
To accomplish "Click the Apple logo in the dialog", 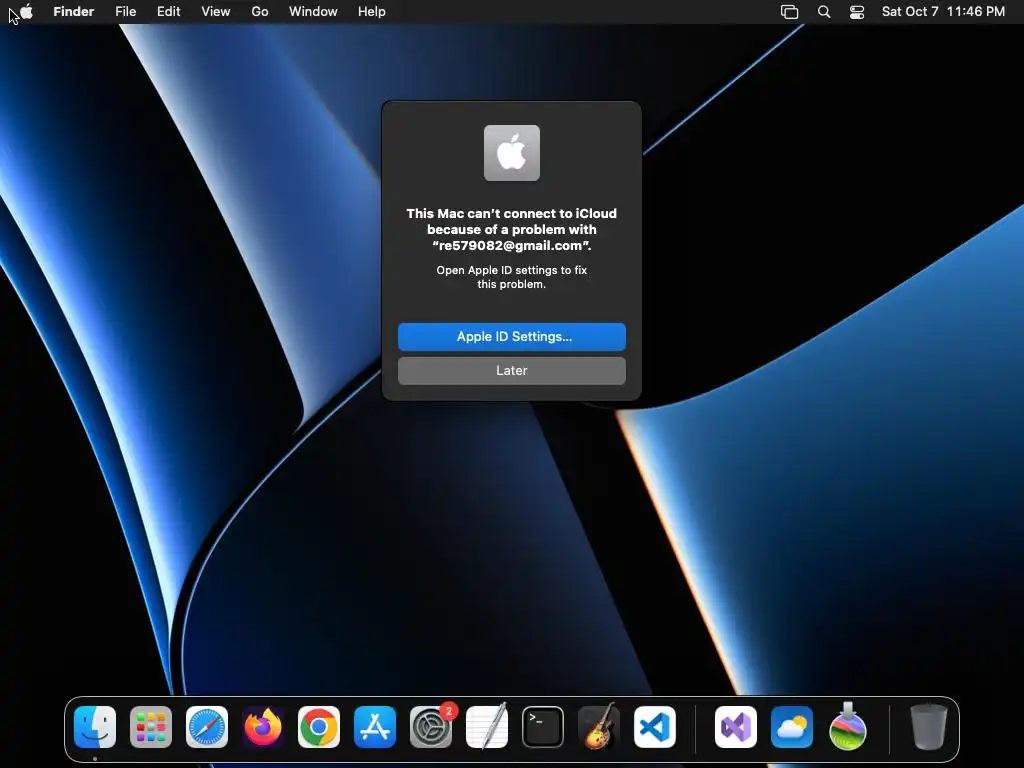I will pyautogui.click(x=511, y=153).
